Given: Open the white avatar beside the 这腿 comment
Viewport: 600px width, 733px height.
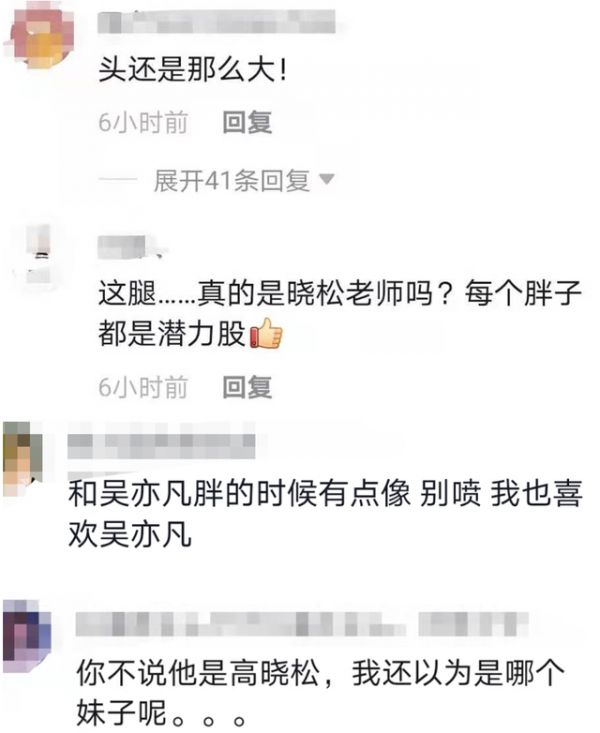Looking at the screenshot, I should (37, 254).
